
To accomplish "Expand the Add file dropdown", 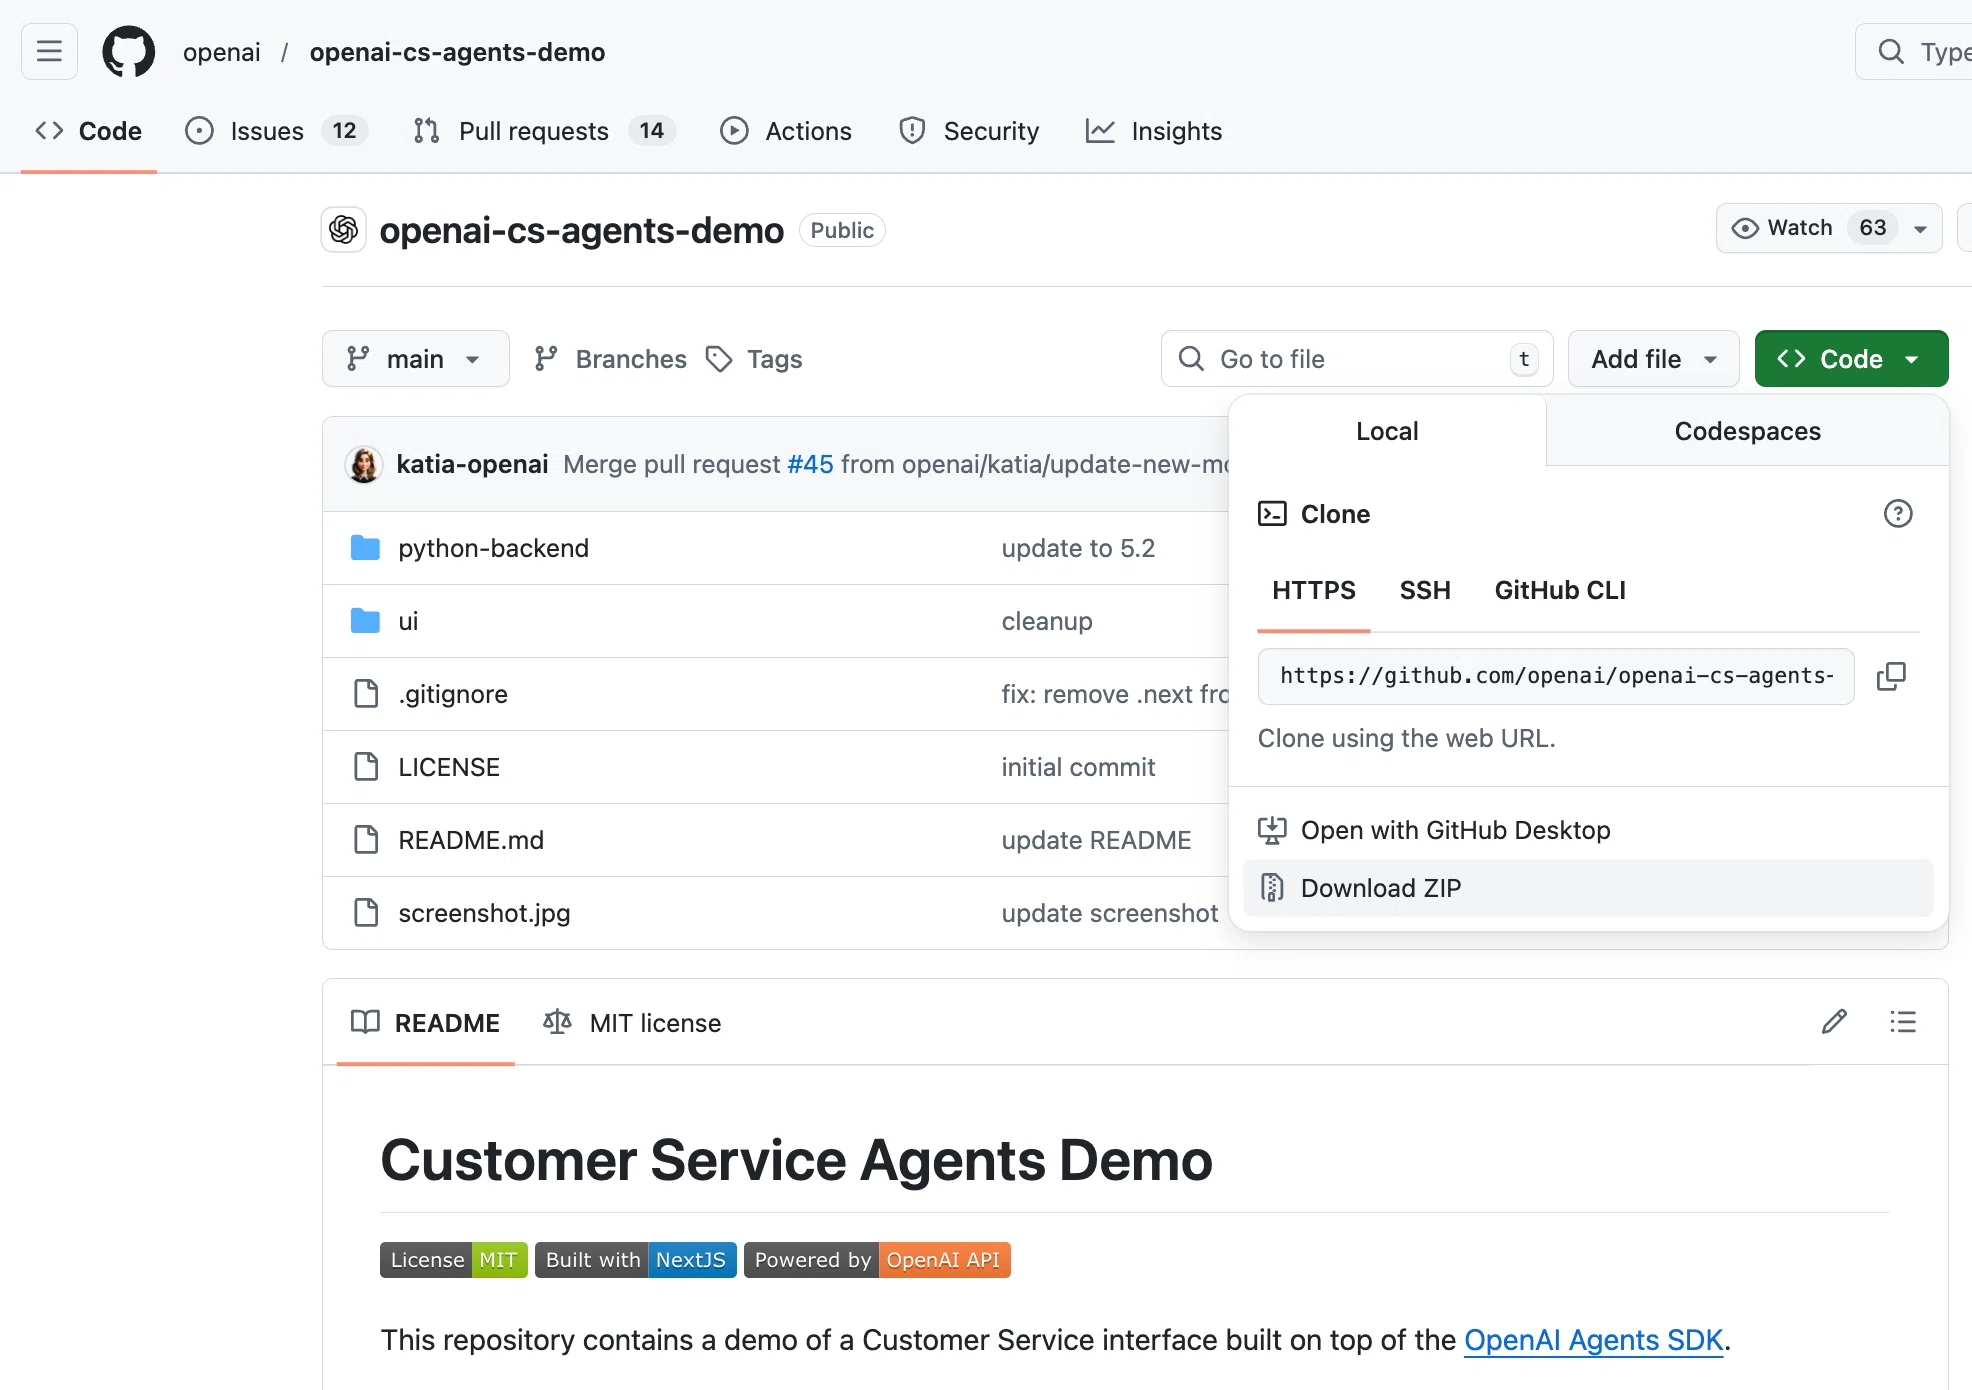I will pyautogui.click(x=1654, y=359).
